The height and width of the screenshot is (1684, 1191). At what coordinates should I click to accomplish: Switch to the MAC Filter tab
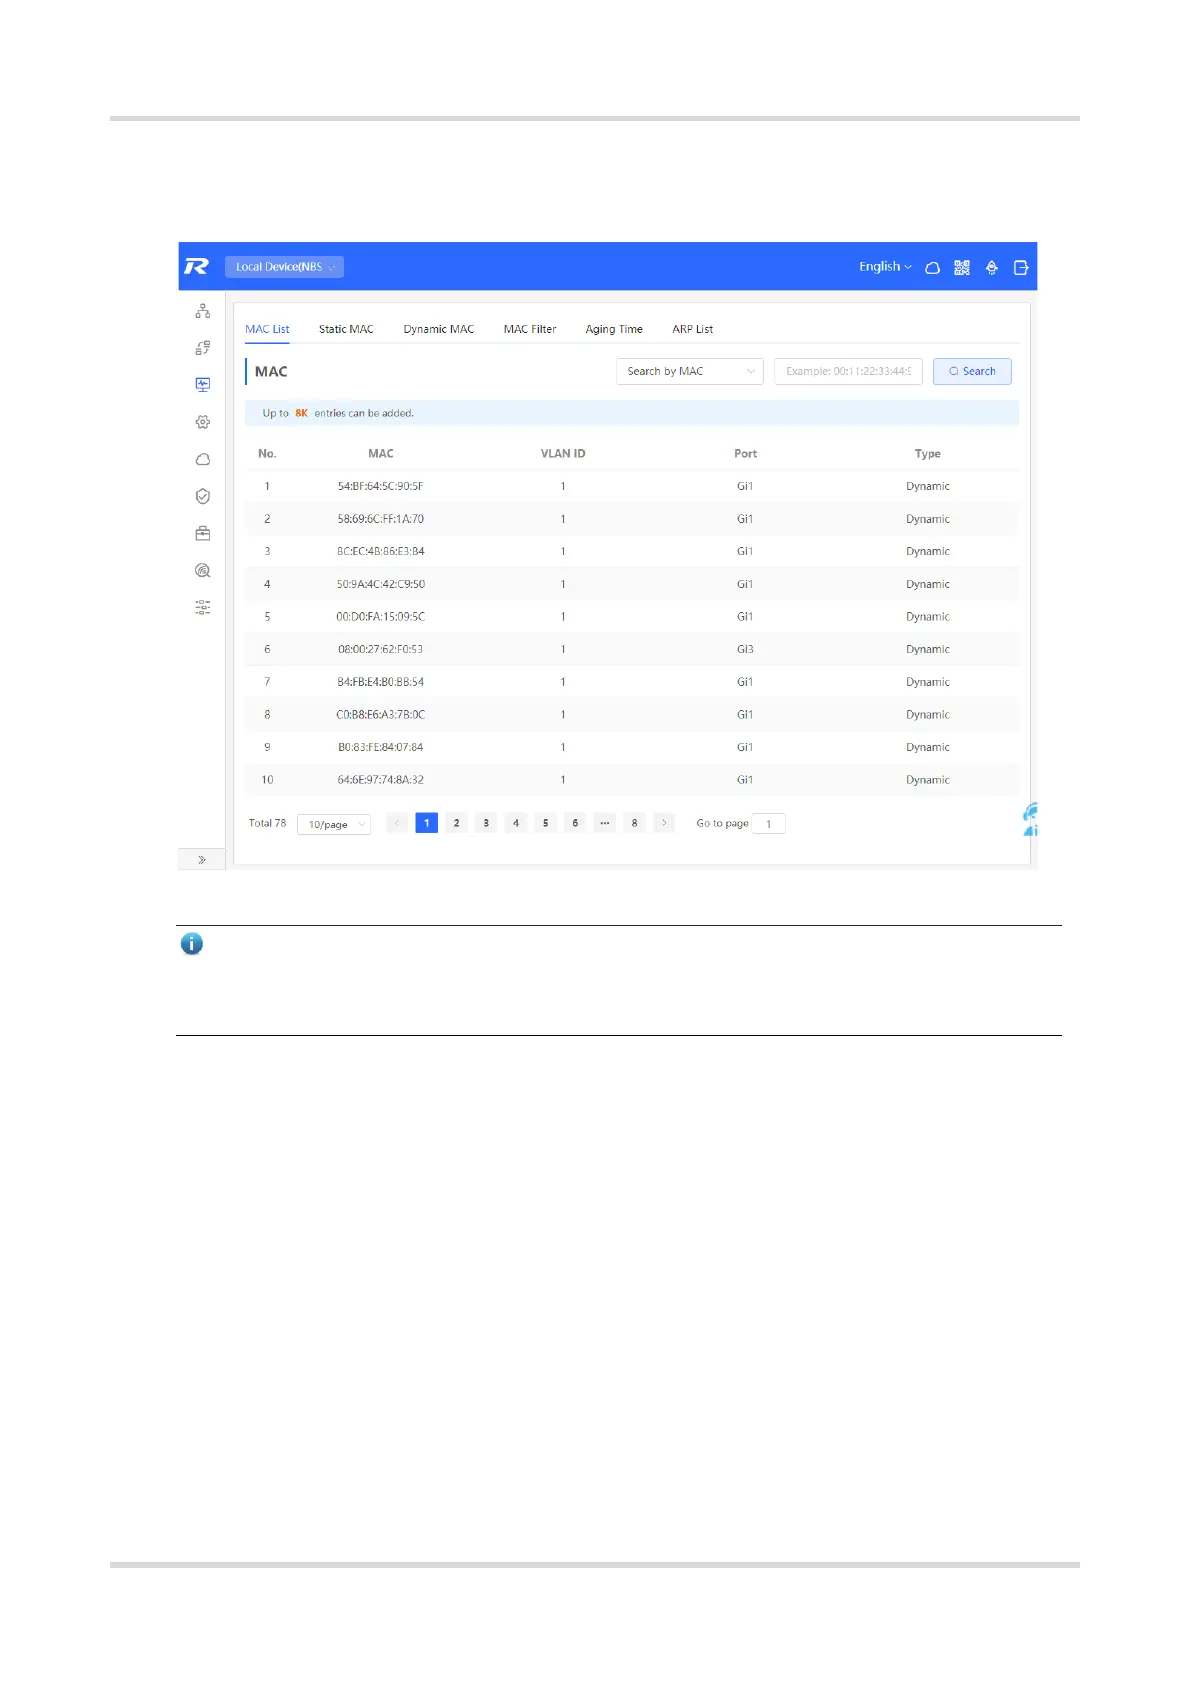(530, 329)
